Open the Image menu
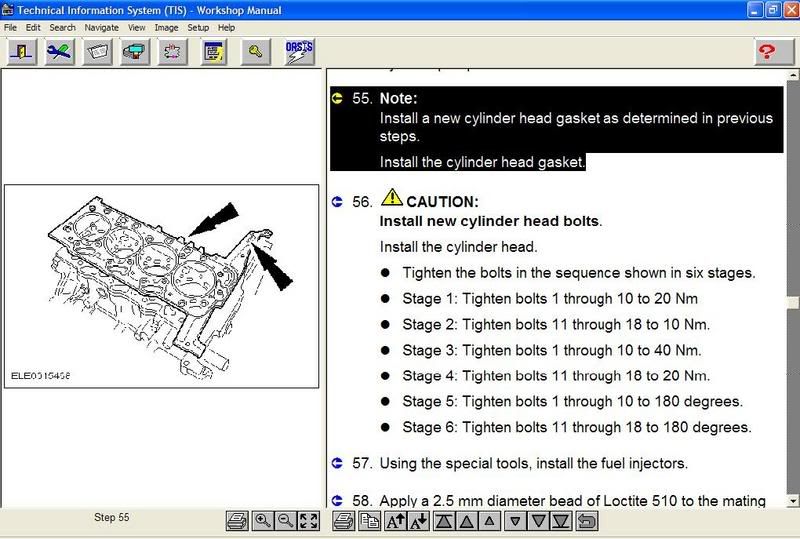Image resolution: width=800 pixels, height=539 pixels. [166, 28]
